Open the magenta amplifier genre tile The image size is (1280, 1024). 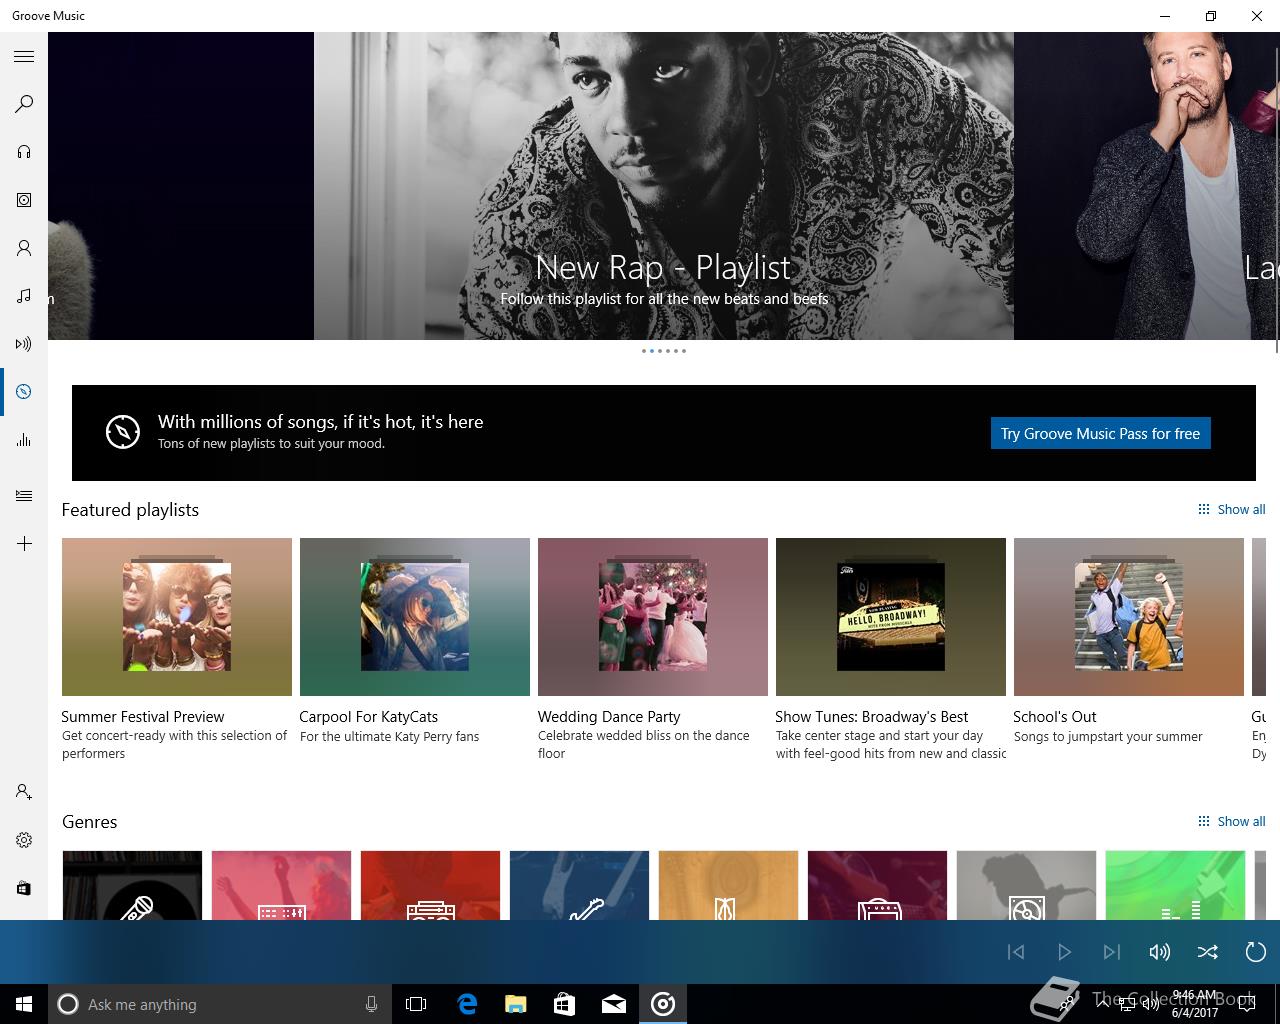(x=877, y=885)
